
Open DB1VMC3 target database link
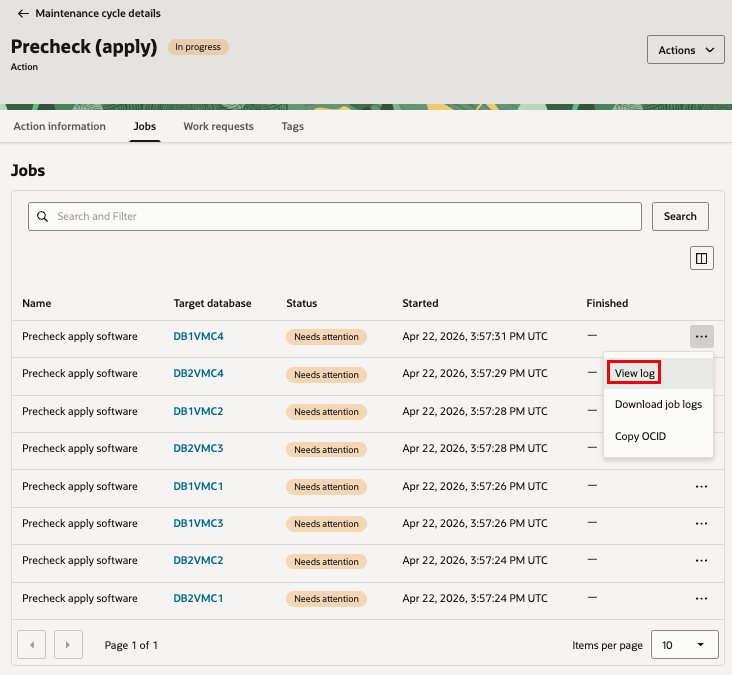pos(198,523)
